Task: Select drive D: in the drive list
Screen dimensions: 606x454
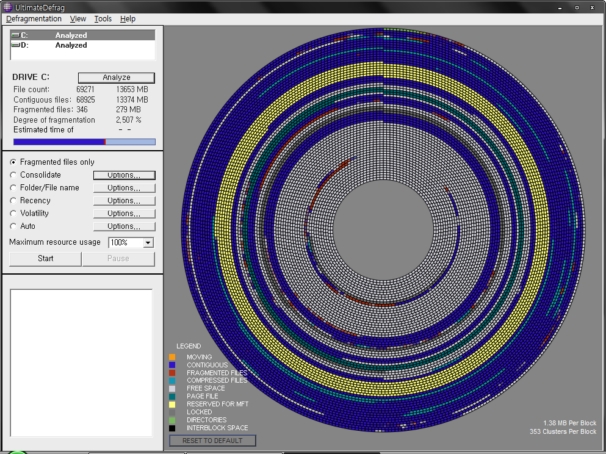Action: pos(83,45)
